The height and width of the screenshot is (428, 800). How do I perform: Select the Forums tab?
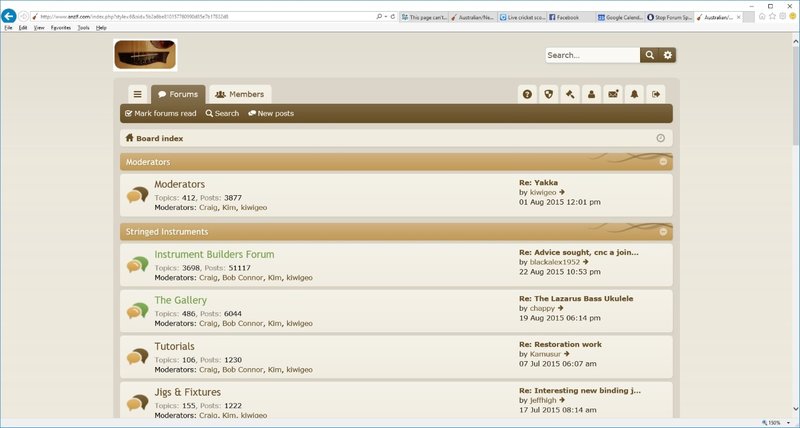(x=178, y=94)
